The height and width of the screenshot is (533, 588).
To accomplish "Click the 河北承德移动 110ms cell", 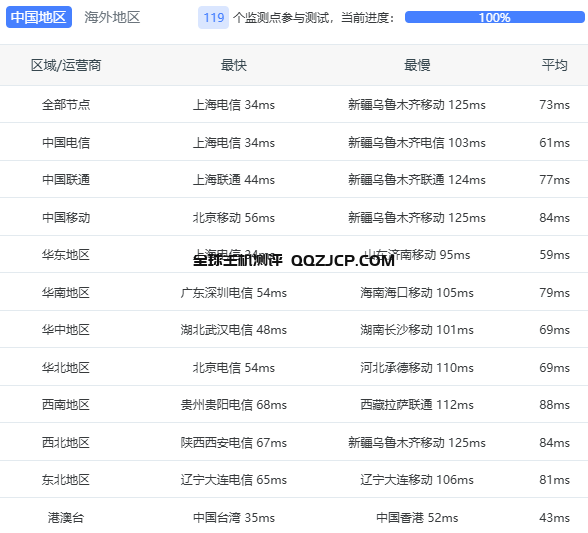I will (417, 368).
